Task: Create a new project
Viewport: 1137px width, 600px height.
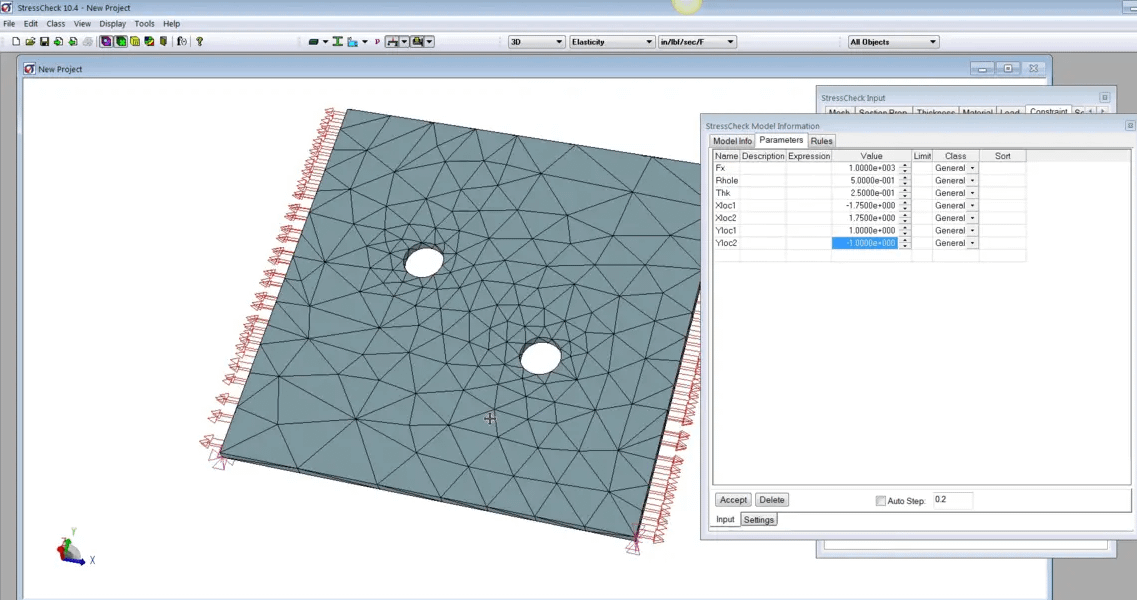Action: click(x=15, y=41)
